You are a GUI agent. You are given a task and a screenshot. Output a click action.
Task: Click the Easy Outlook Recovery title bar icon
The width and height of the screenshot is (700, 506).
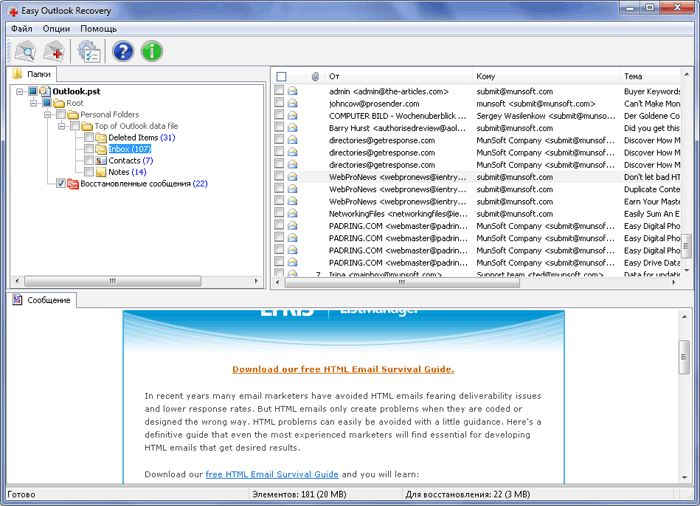13,11
